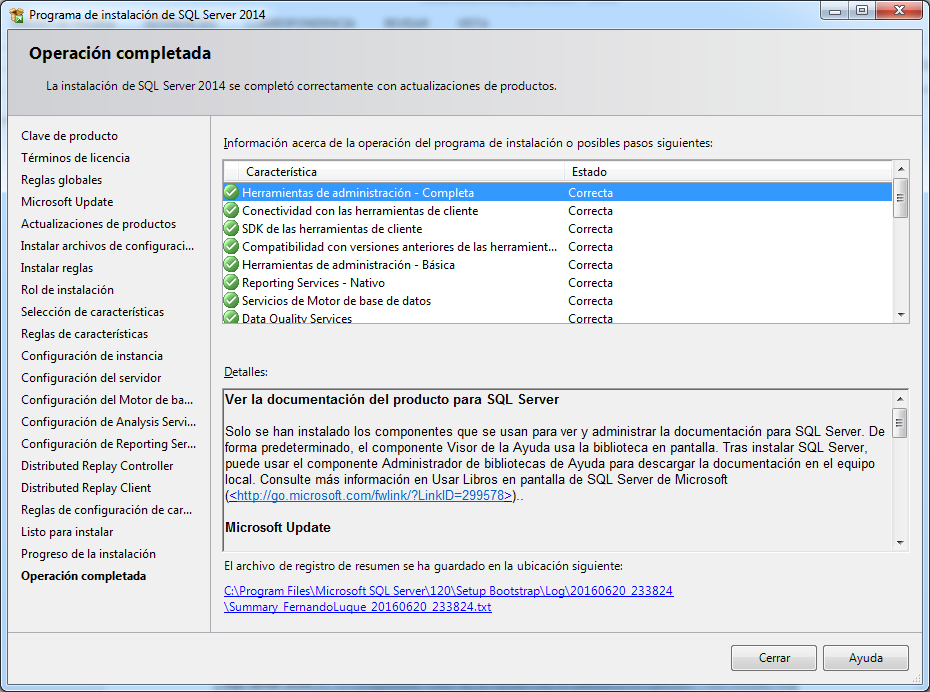Click the Configuración de instancia step
The image size is (930, 692).
[x=92, y=355]
